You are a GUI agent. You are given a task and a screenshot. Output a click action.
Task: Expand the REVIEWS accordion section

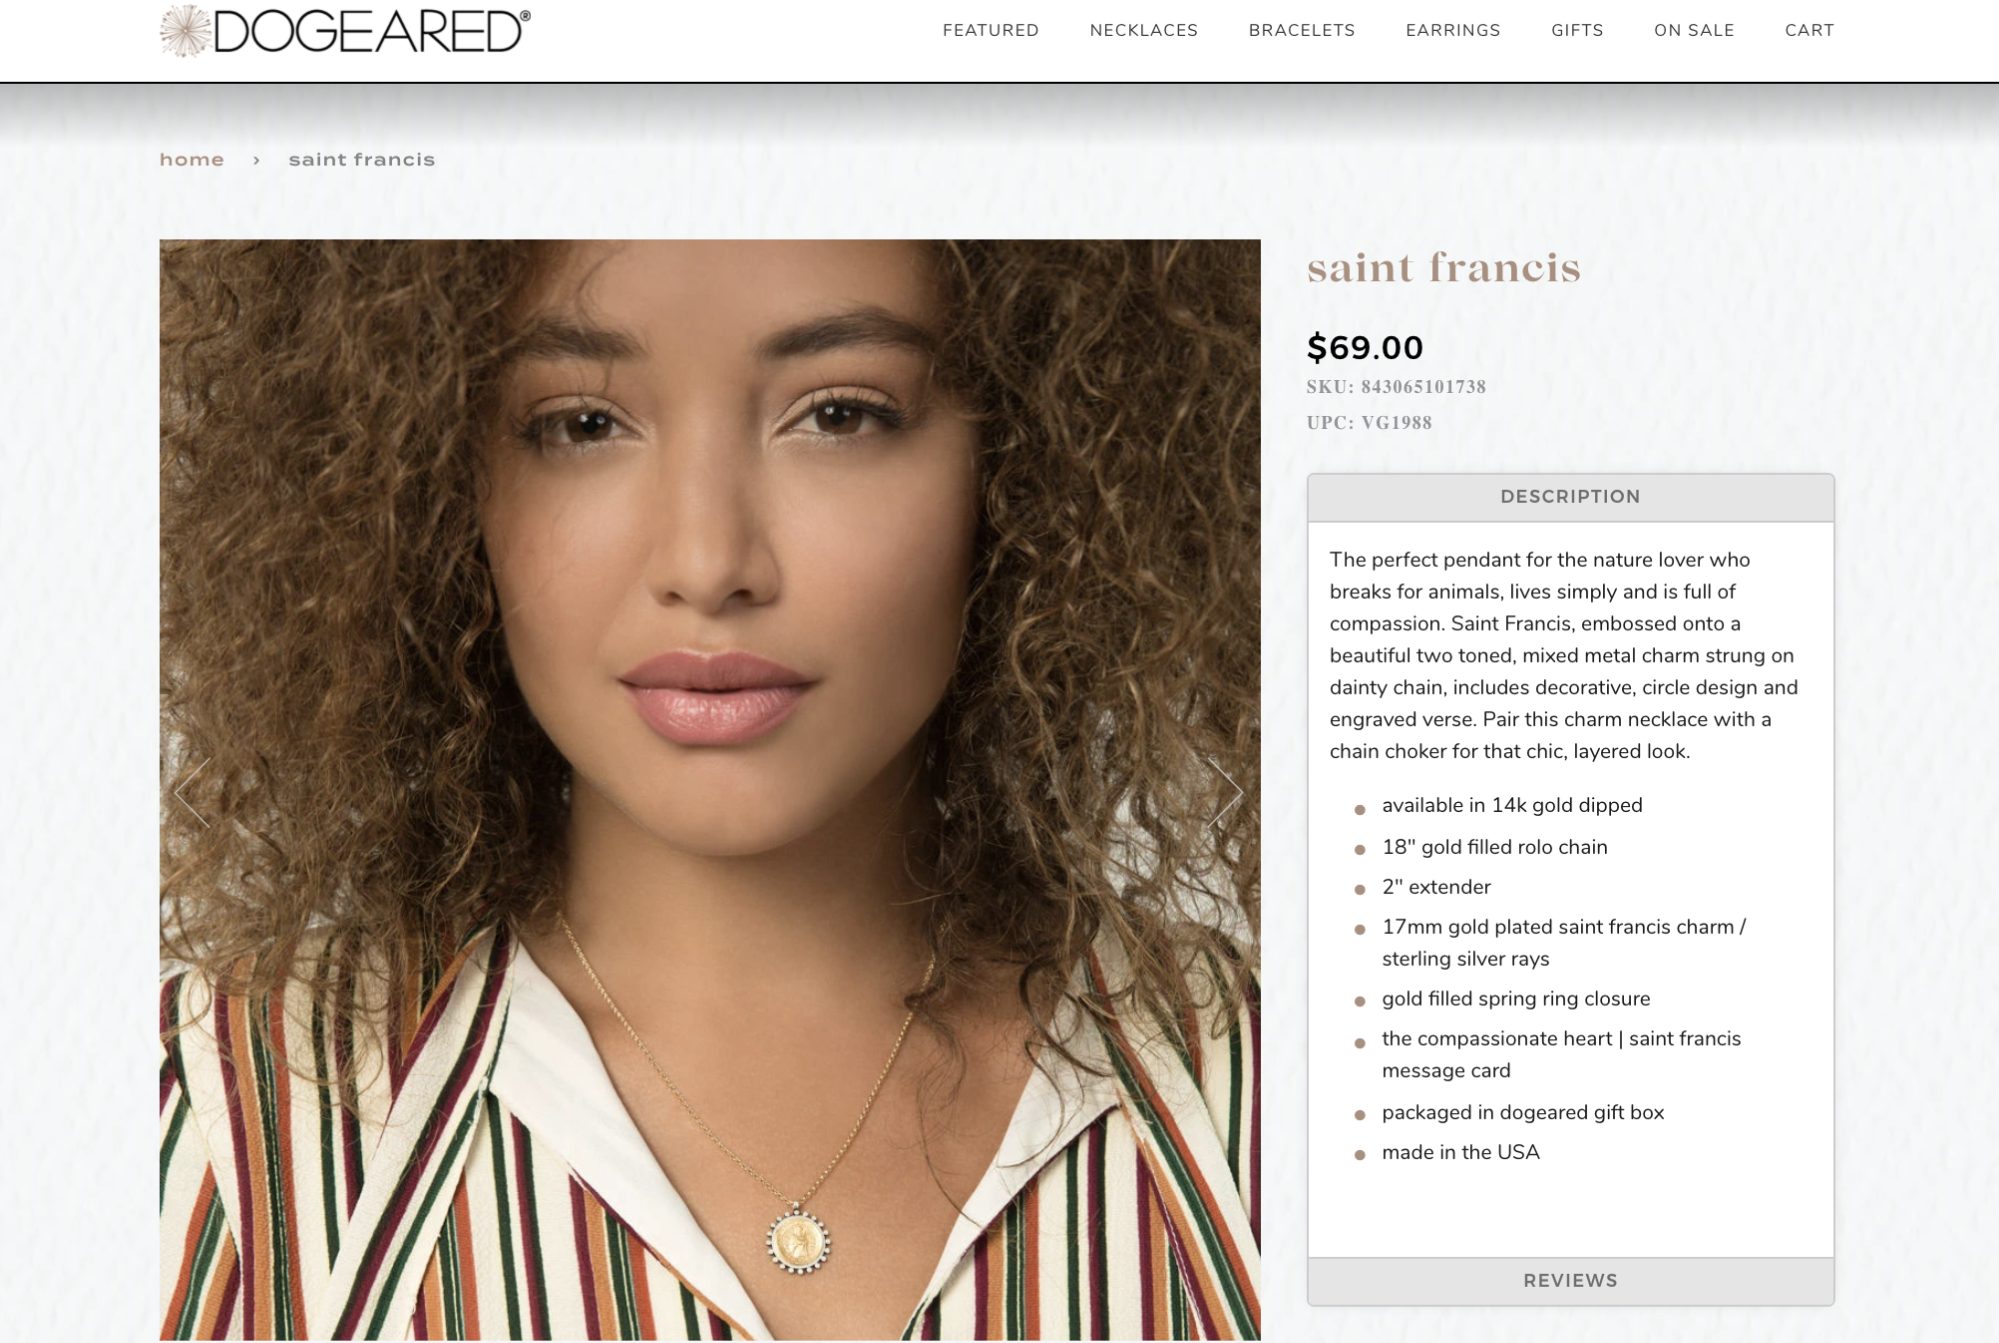[1570, 1281]
